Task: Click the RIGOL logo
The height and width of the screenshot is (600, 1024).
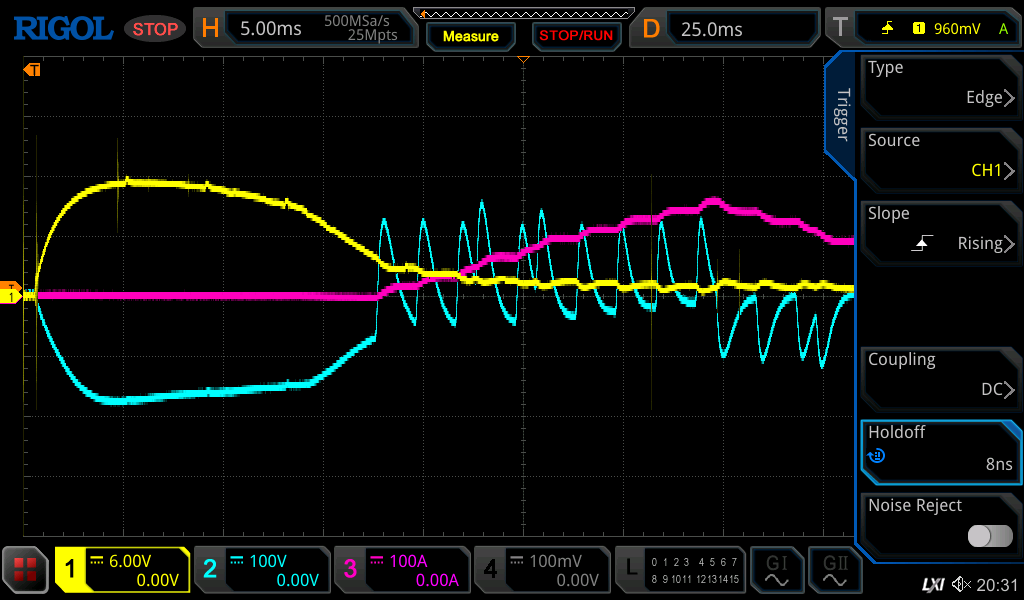Action: pyautogui.click(x=62, y=28)
